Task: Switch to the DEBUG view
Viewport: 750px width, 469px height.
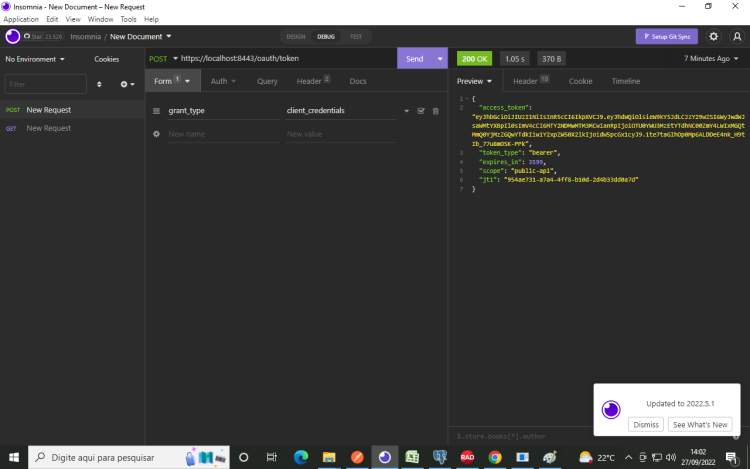Action: tap(326, 36)
